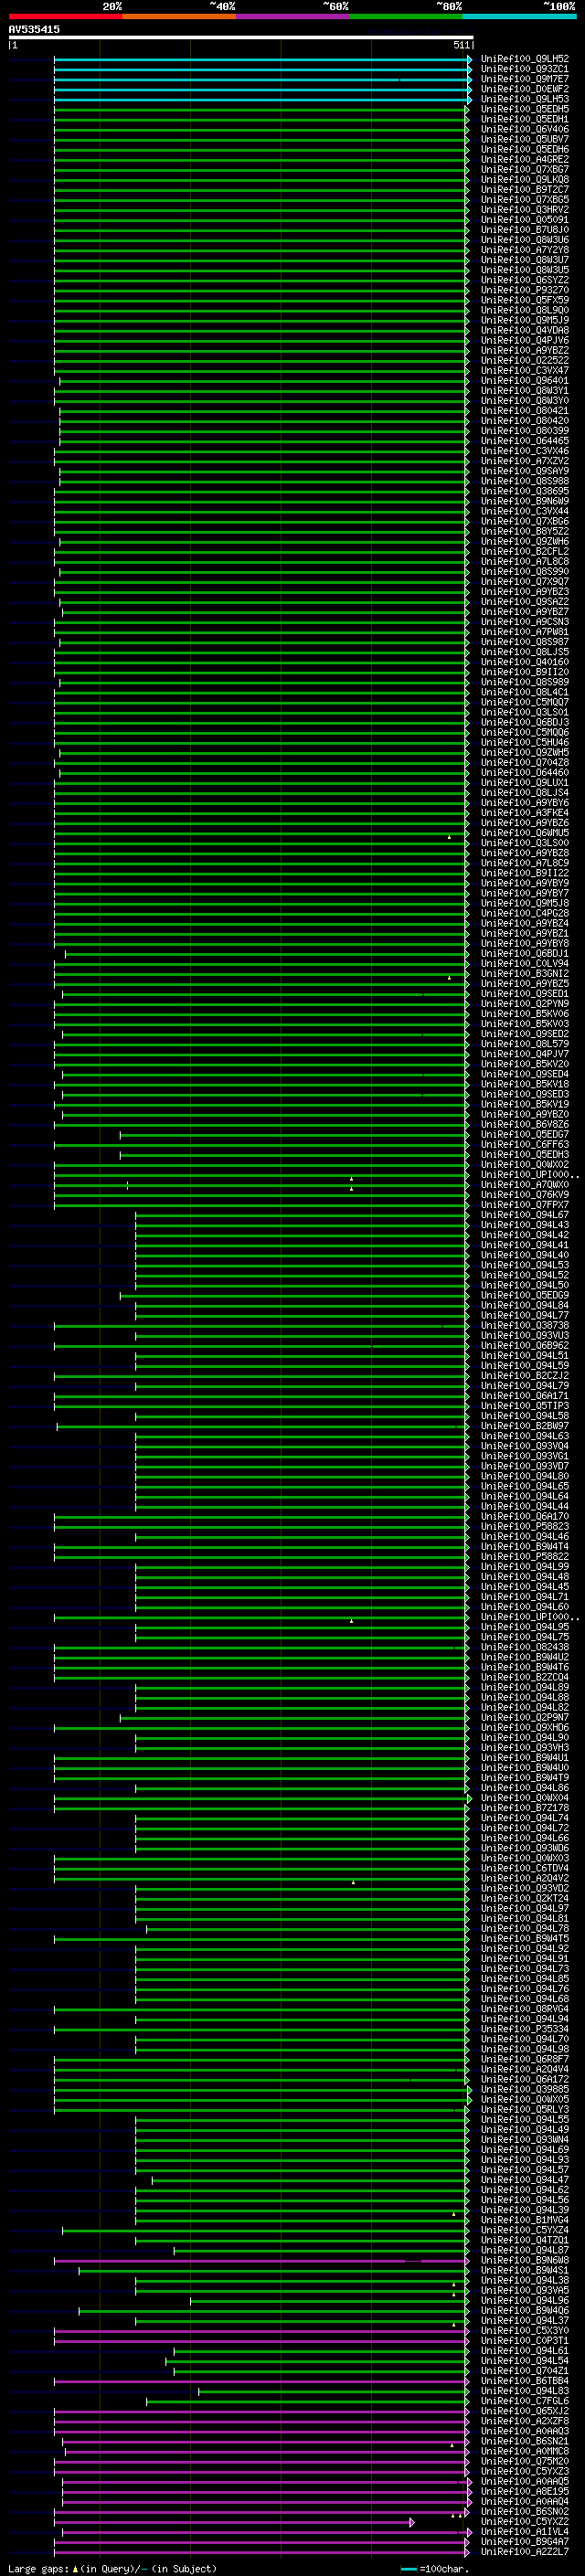
Task: Select label UniRef100_Q6B962
Action: pyautogui.click(x=524, y=1345)
